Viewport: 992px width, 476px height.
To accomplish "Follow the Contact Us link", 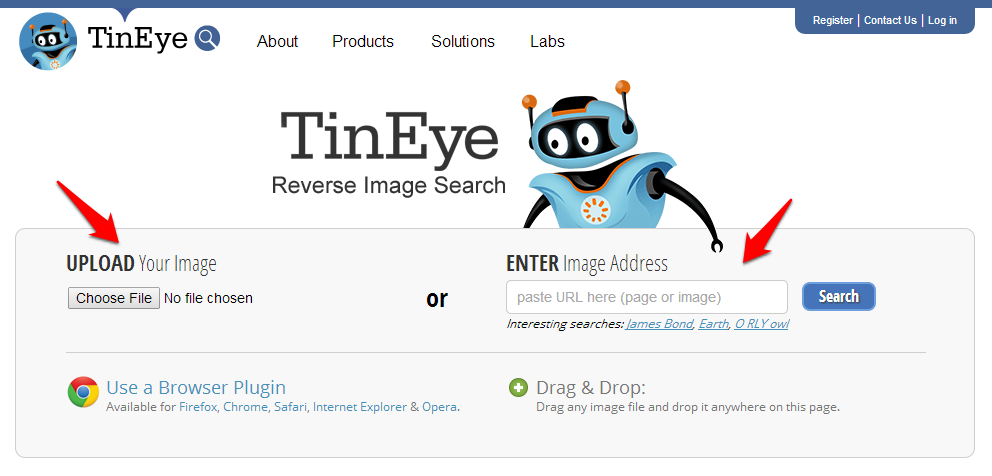I will (x=890, y=20).
